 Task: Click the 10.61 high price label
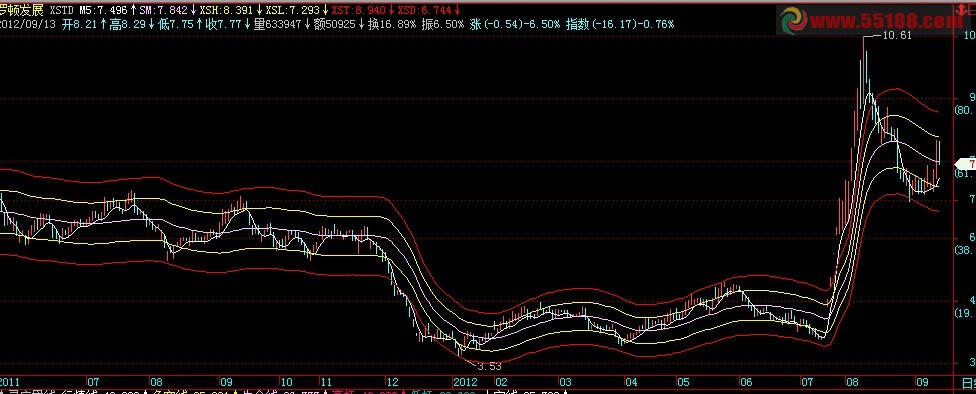(897, 35)
